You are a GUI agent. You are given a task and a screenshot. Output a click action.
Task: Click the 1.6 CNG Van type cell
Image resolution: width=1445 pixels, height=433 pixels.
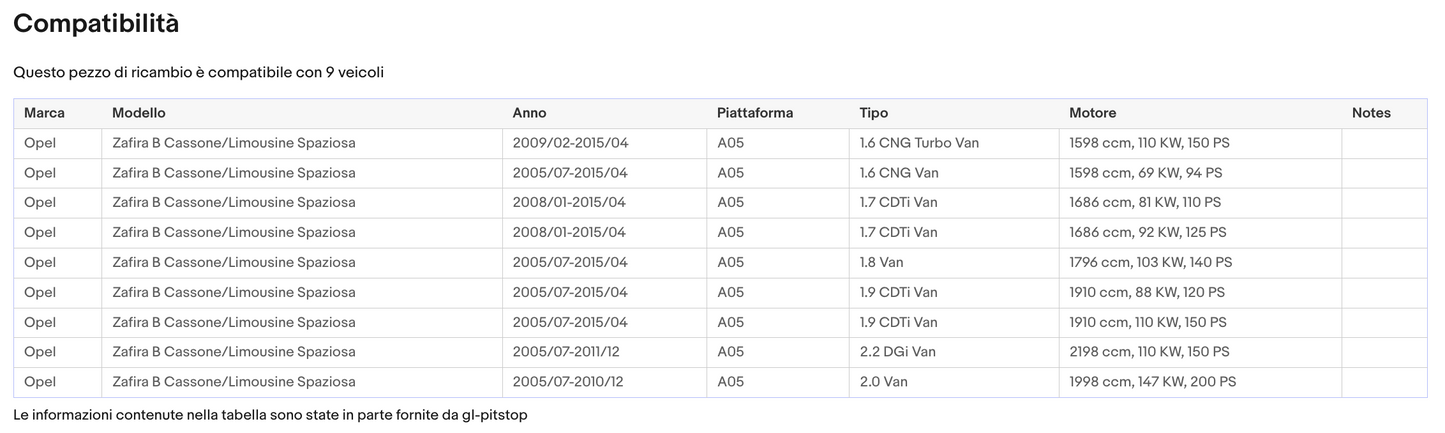[899, 173]
